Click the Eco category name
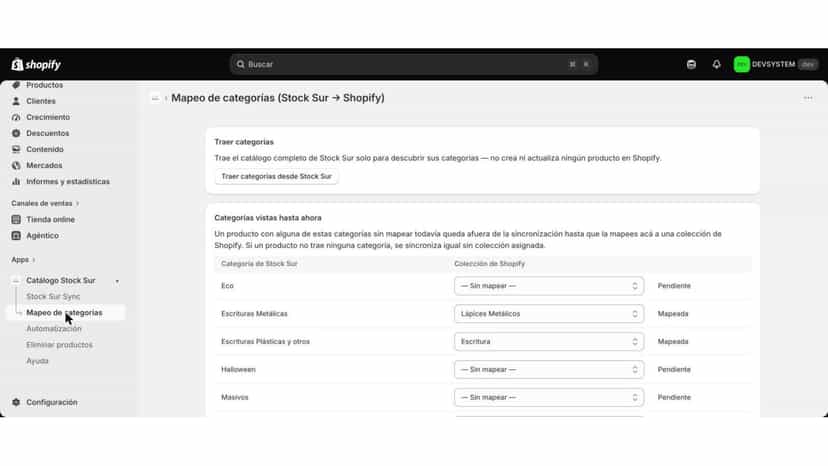This screenshot has height=466, width=828. (228, 286)
